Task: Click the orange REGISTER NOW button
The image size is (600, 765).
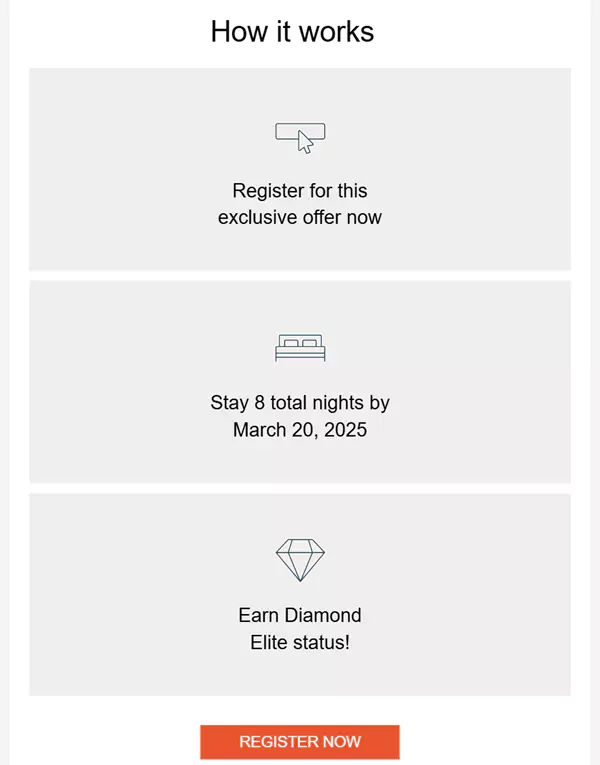Action: pyautogui.click(x=300, y=742)
